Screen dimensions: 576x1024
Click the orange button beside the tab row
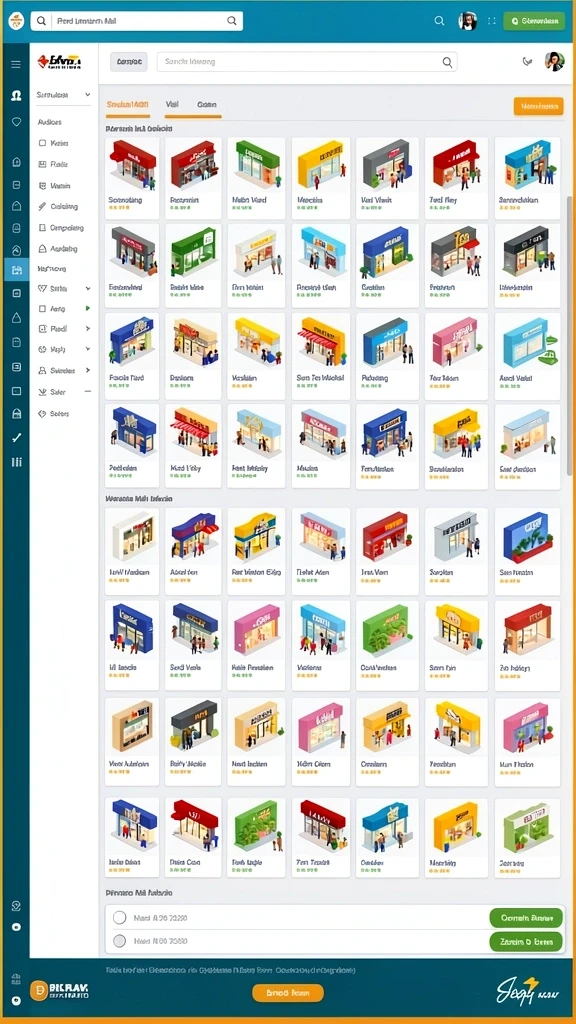tap(539, 106)
